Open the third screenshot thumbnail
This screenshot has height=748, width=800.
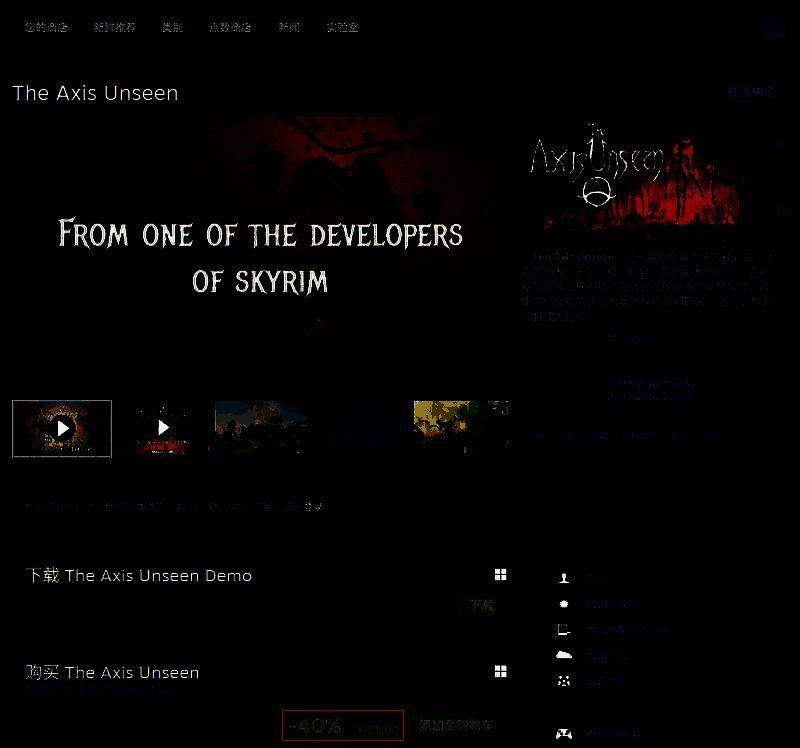(261, 428)
